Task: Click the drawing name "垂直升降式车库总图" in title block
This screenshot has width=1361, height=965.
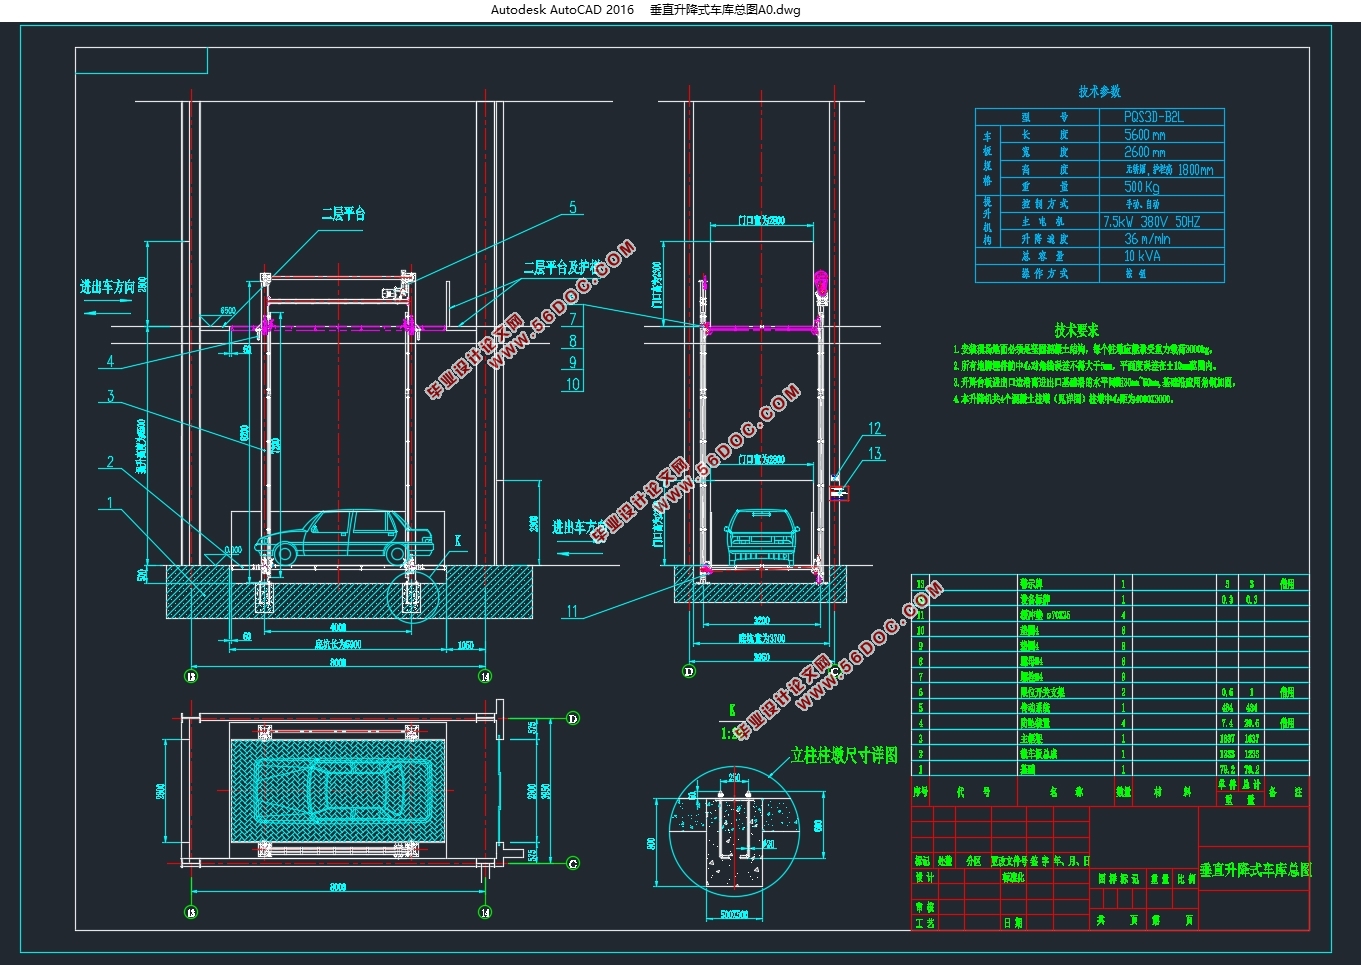Action: click(1254, 870)
